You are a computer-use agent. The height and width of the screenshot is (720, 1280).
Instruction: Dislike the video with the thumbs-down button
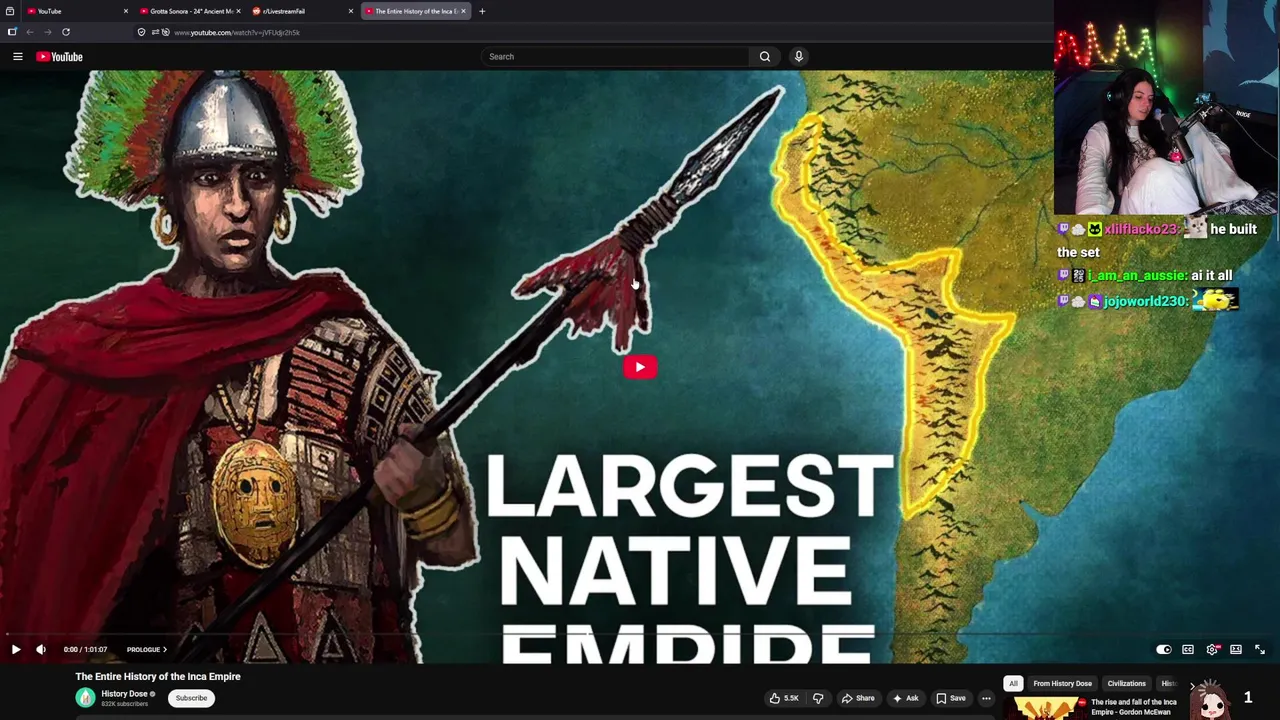coord(818,698)
